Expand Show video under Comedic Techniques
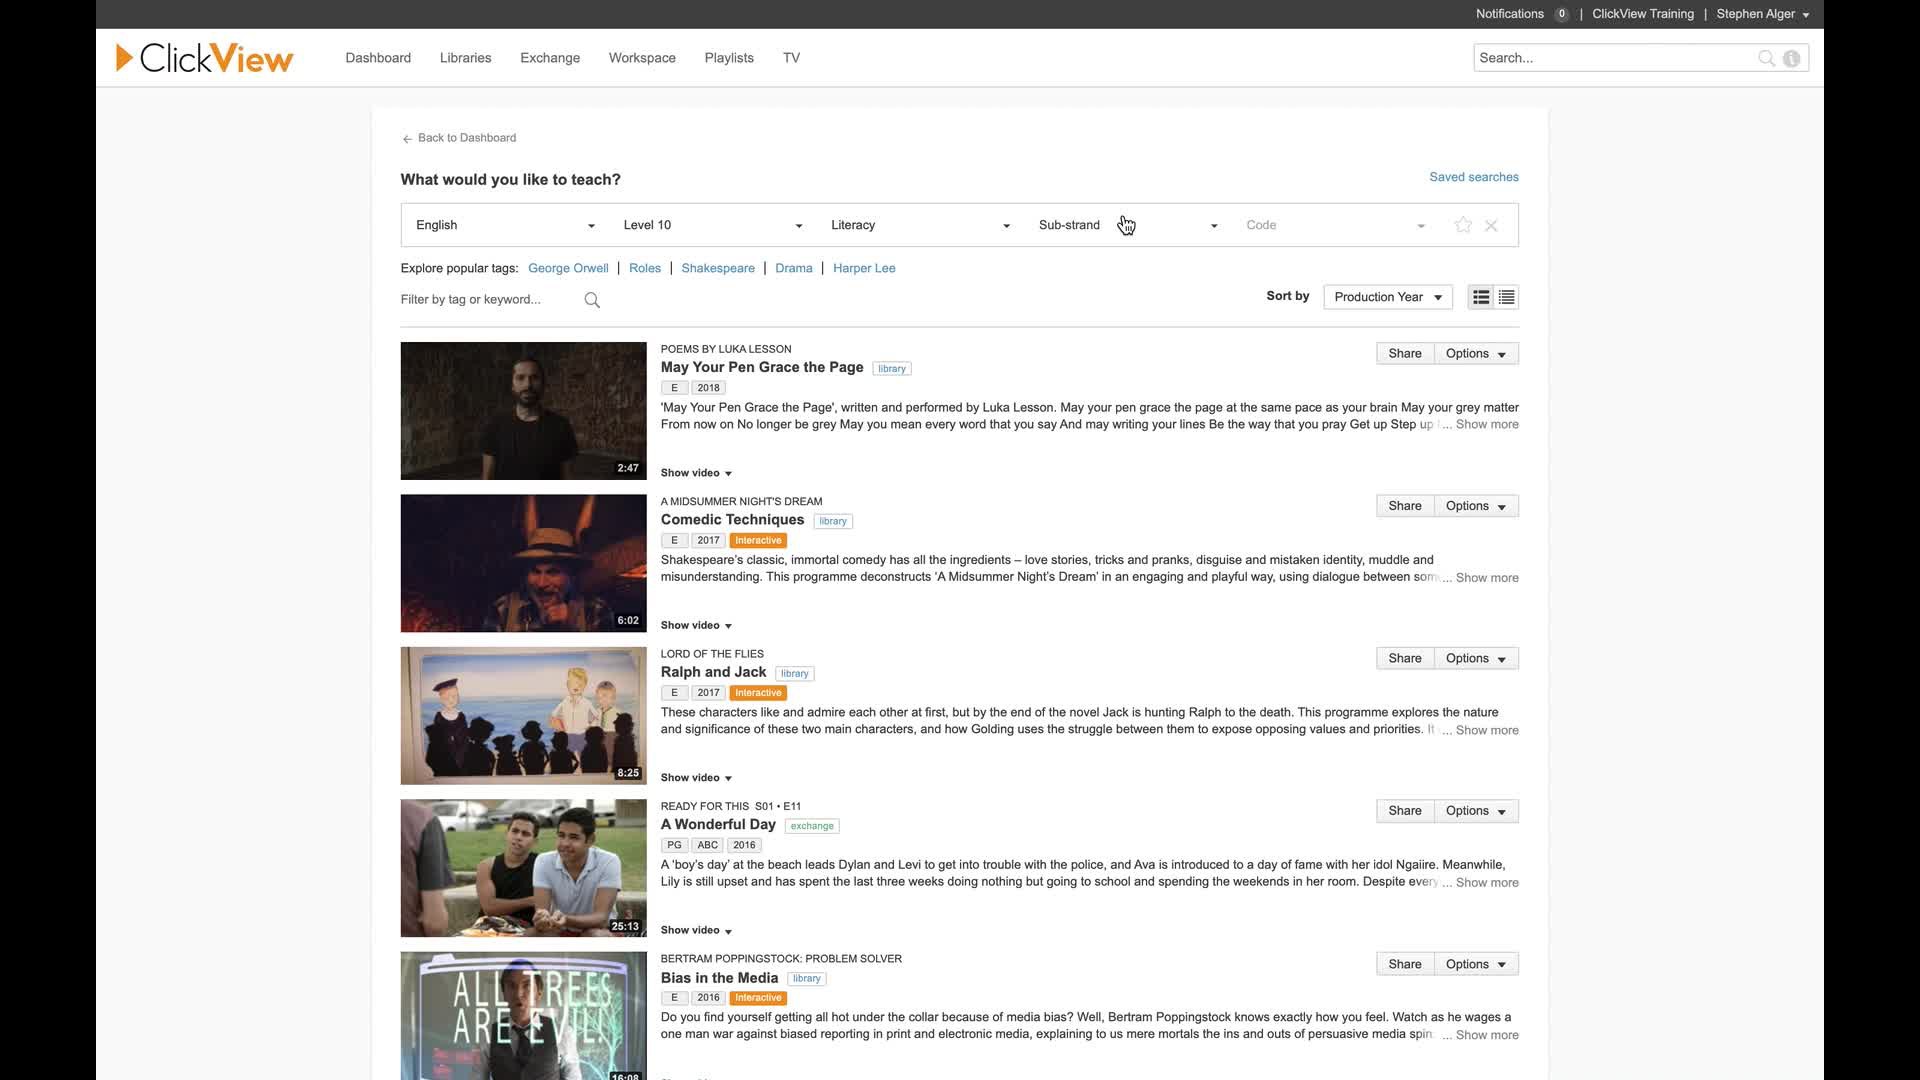Screen dimensions: 1920x1080 (696, 625)
